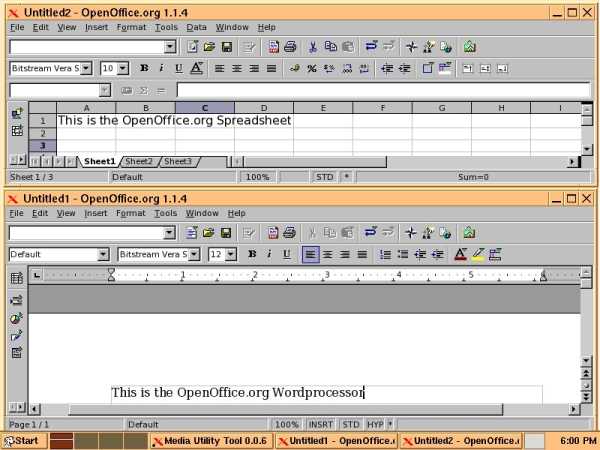Click Open file icon in Untitled2 window
The image size is (600, 450).
click(209, 47)
